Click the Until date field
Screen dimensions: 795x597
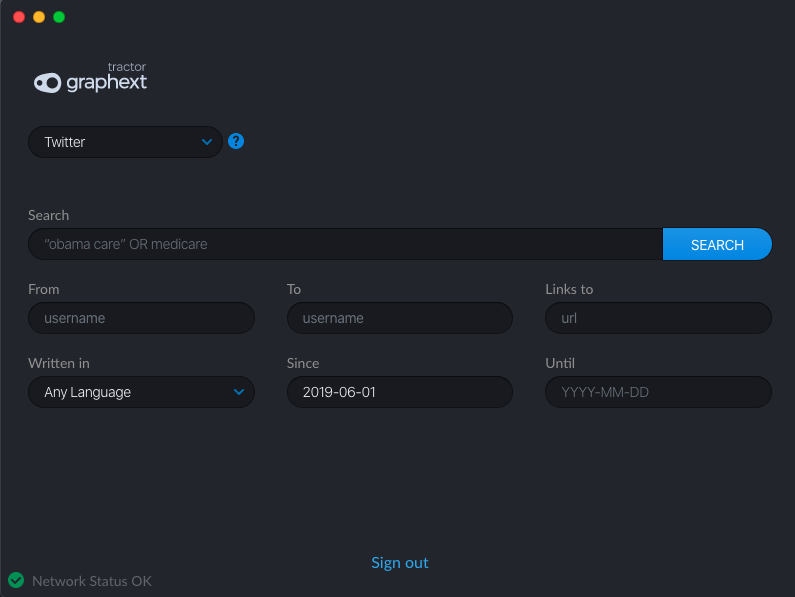[x=658, y=392]
